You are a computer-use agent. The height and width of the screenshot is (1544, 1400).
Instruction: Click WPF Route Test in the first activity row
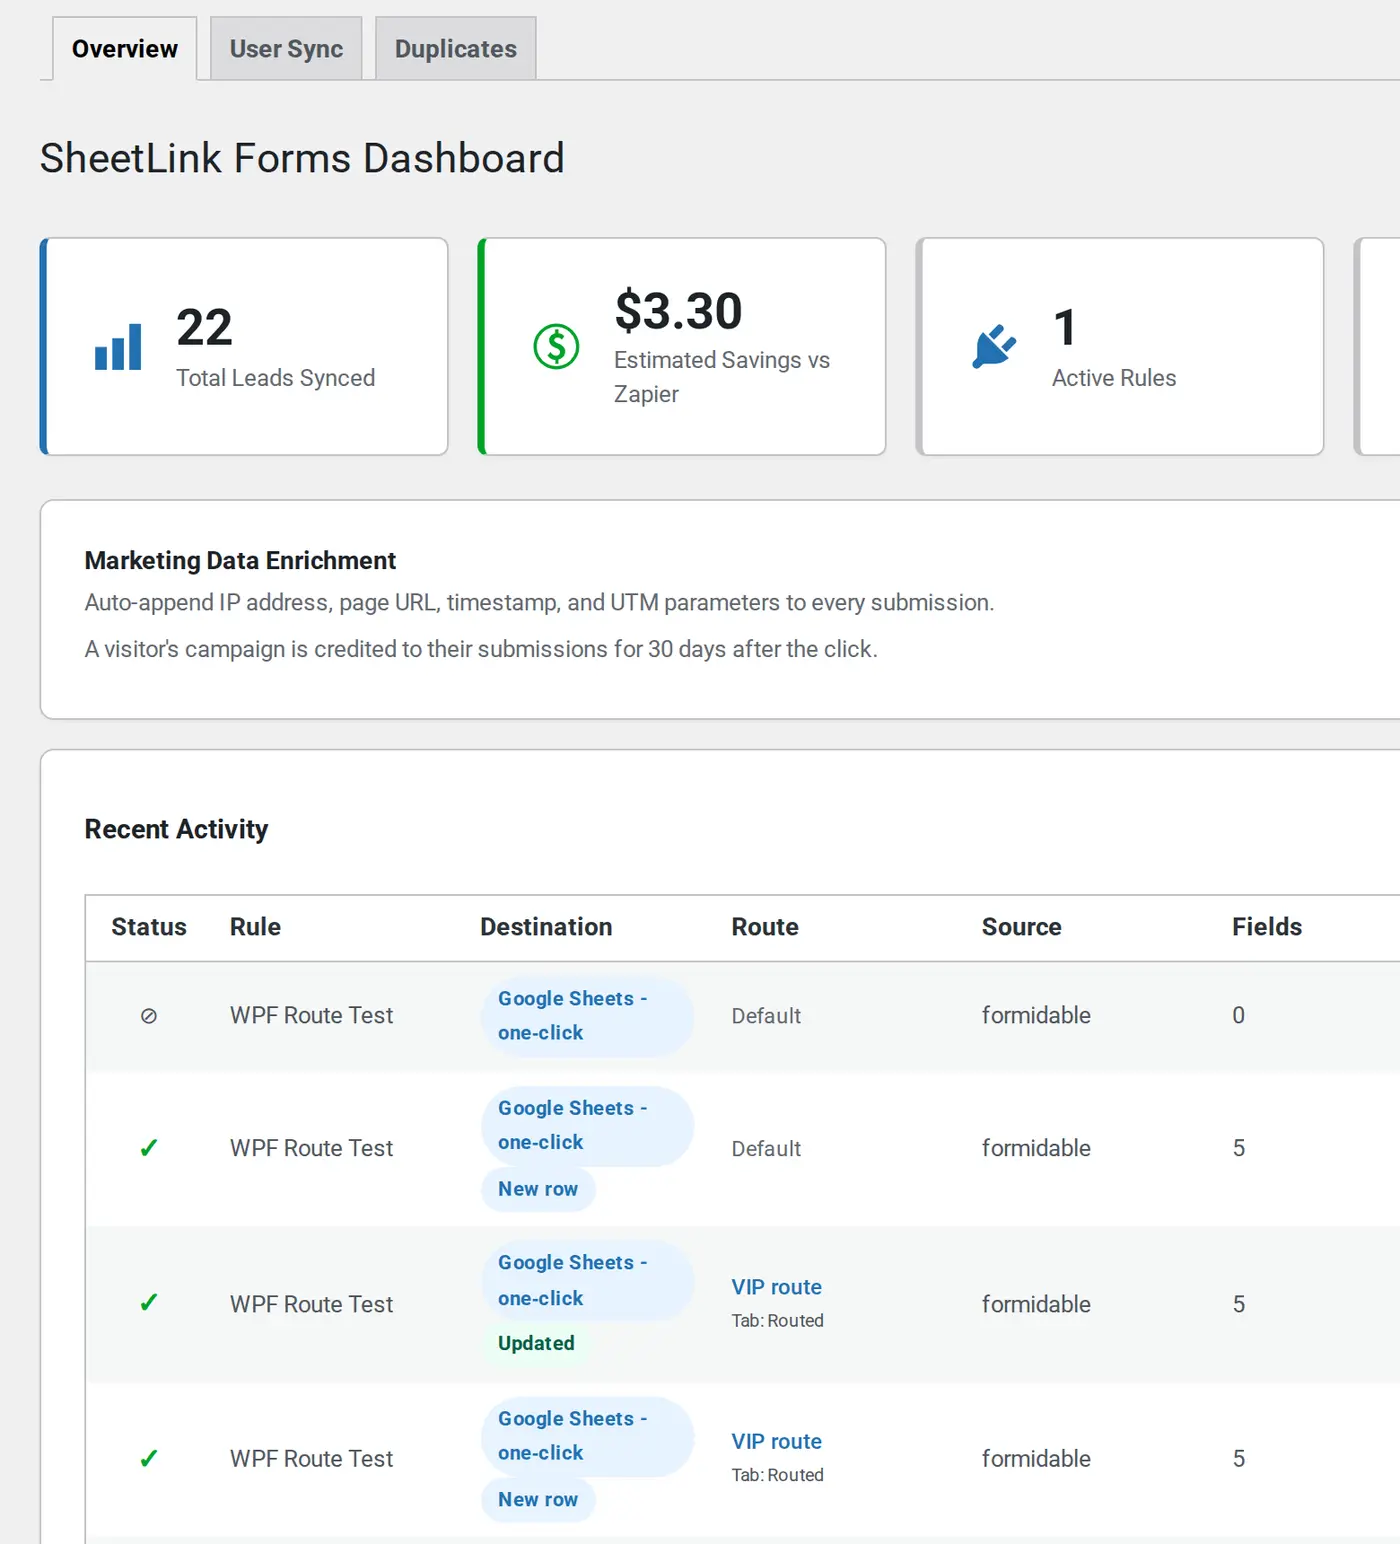pos(311,1016)
